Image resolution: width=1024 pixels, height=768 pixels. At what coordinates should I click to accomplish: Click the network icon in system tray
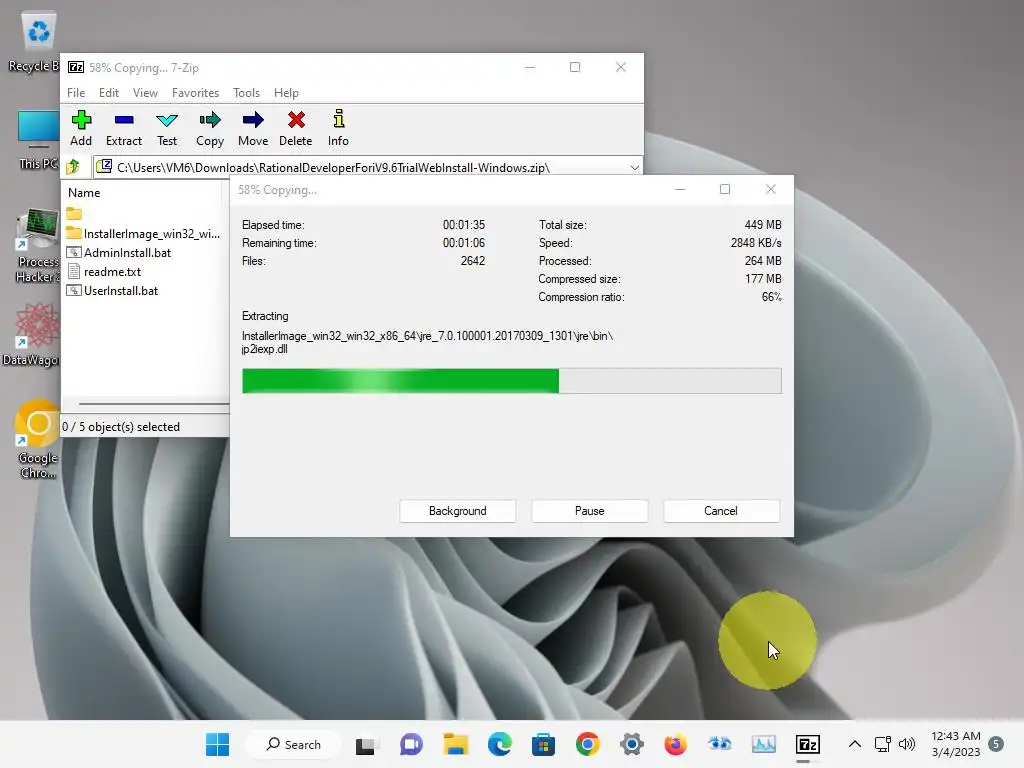pyautogui.click(x=883, y=744)
